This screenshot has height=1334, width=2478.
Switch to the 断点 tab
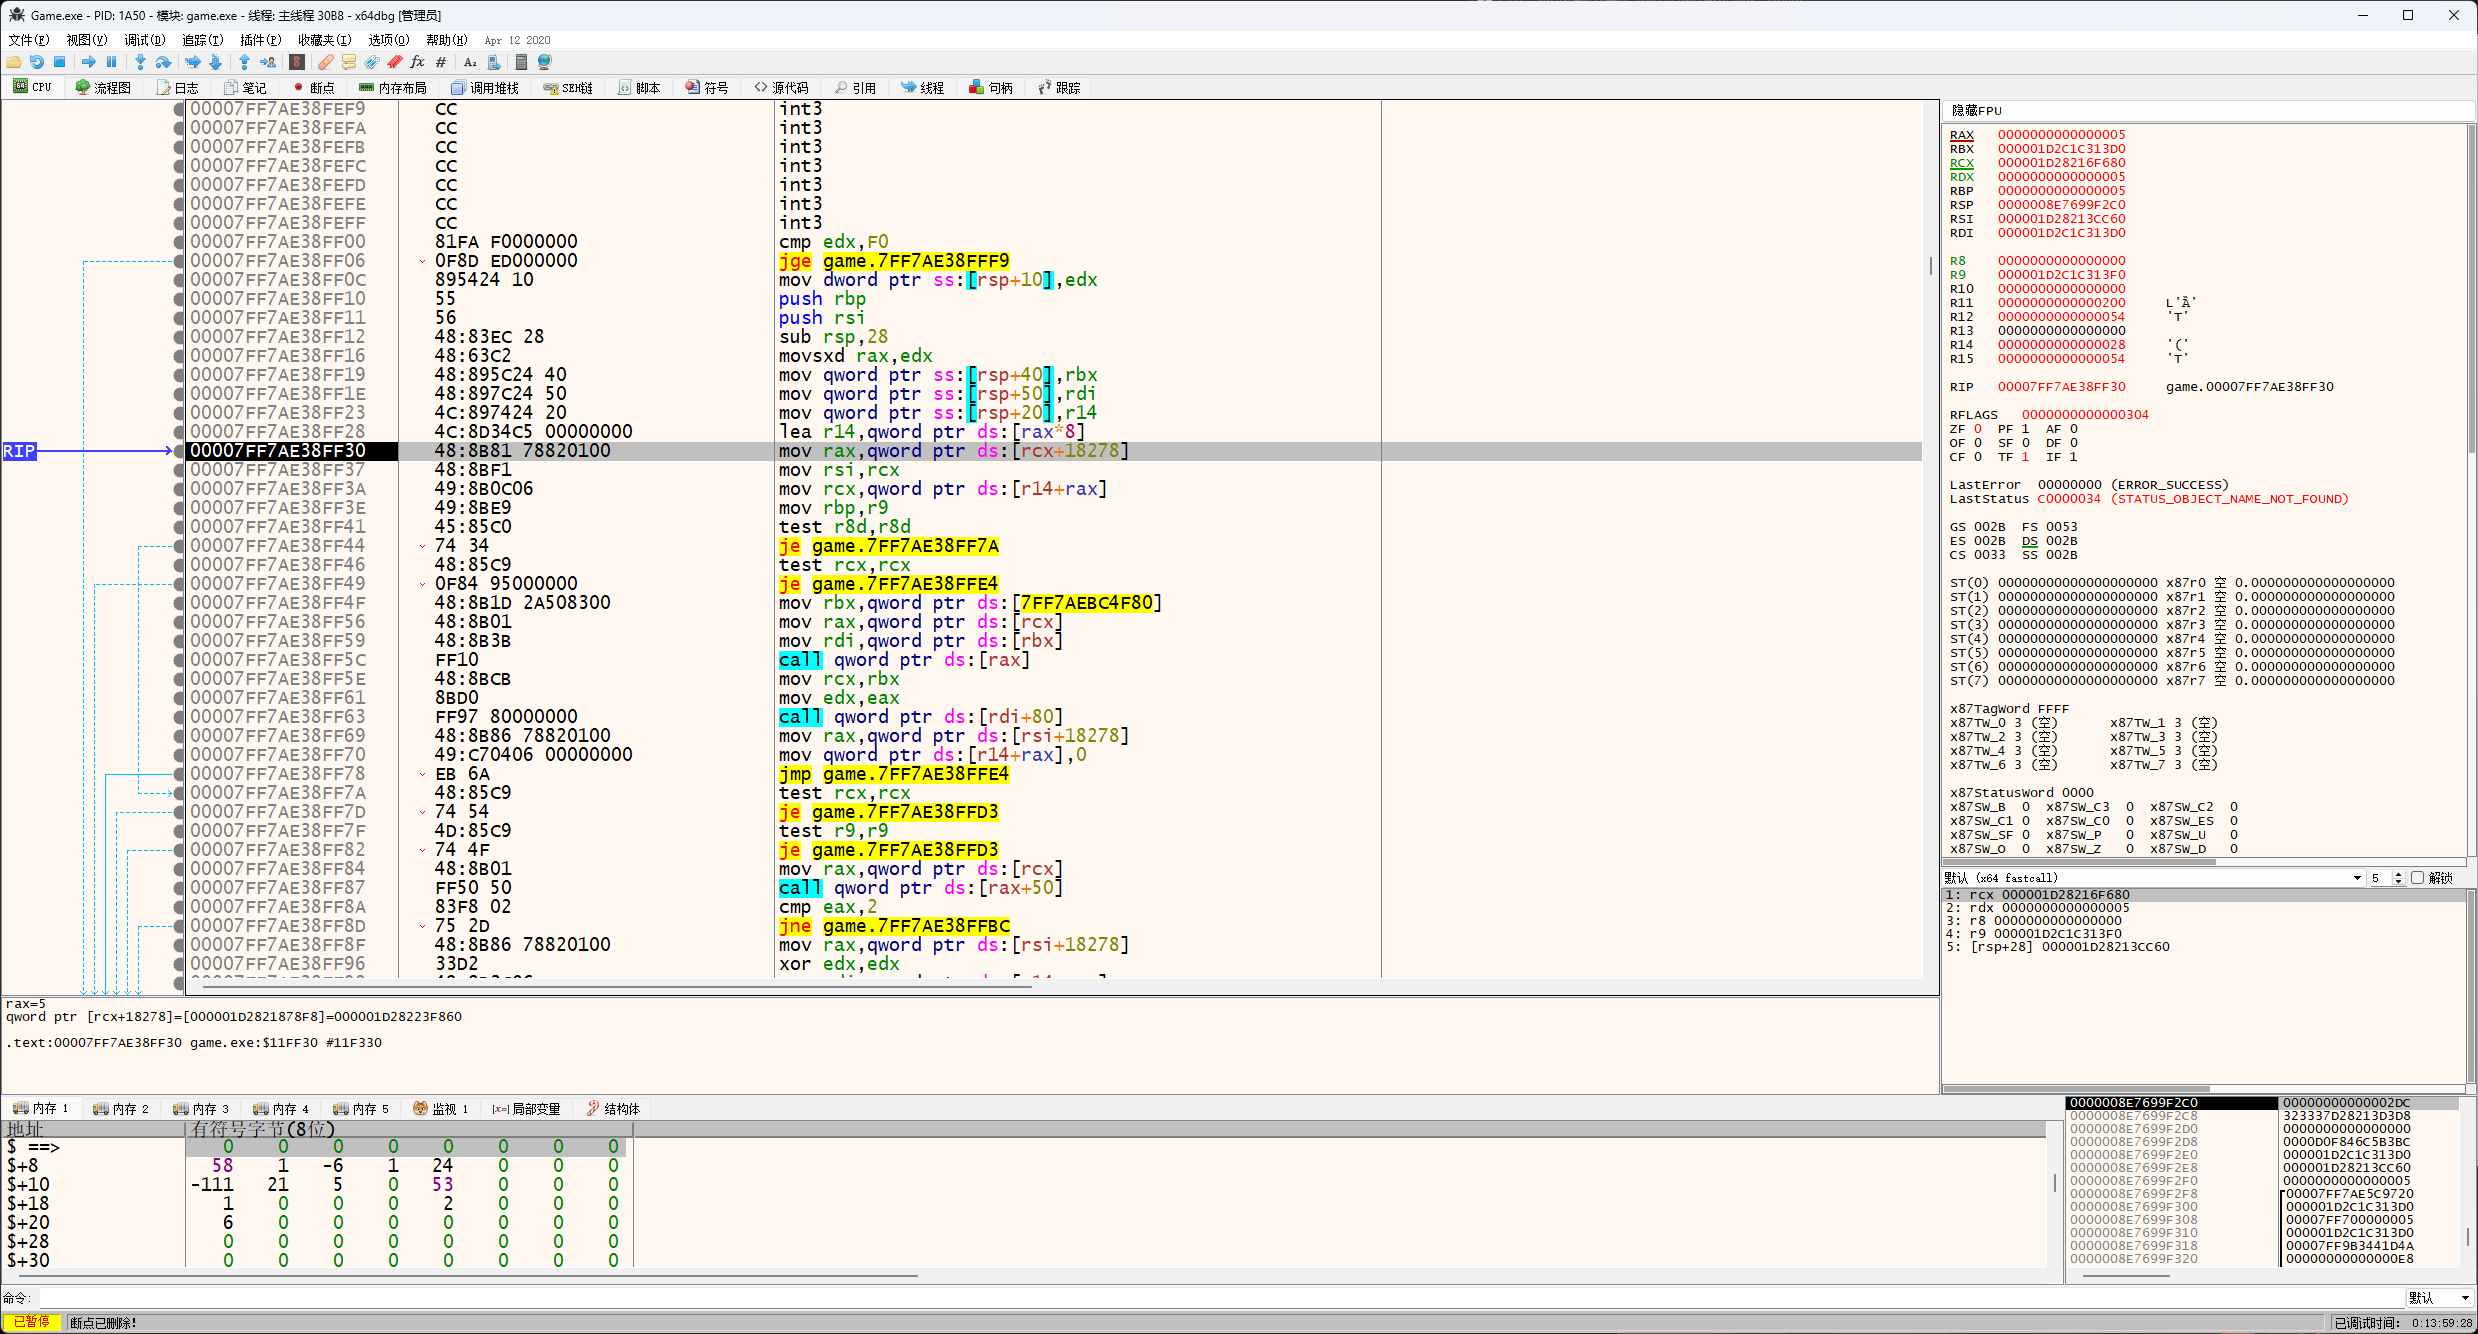313,88
